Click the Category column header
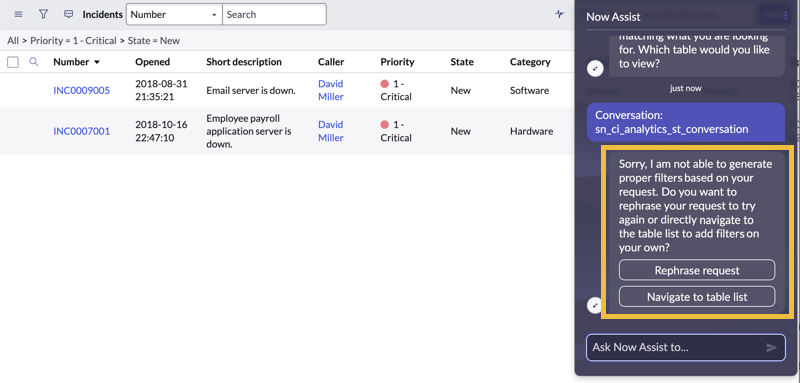The image size is (800, 383). coord(530,62)
